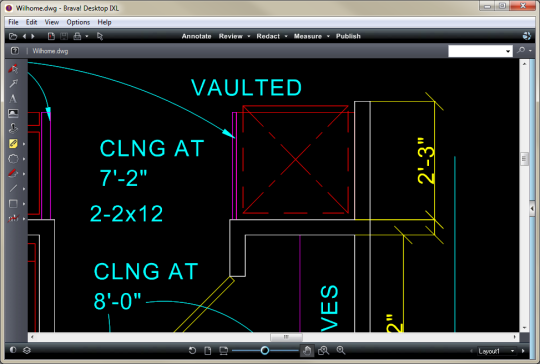Expand the cloud tool flyout arrow

click(x=24, y=159)
